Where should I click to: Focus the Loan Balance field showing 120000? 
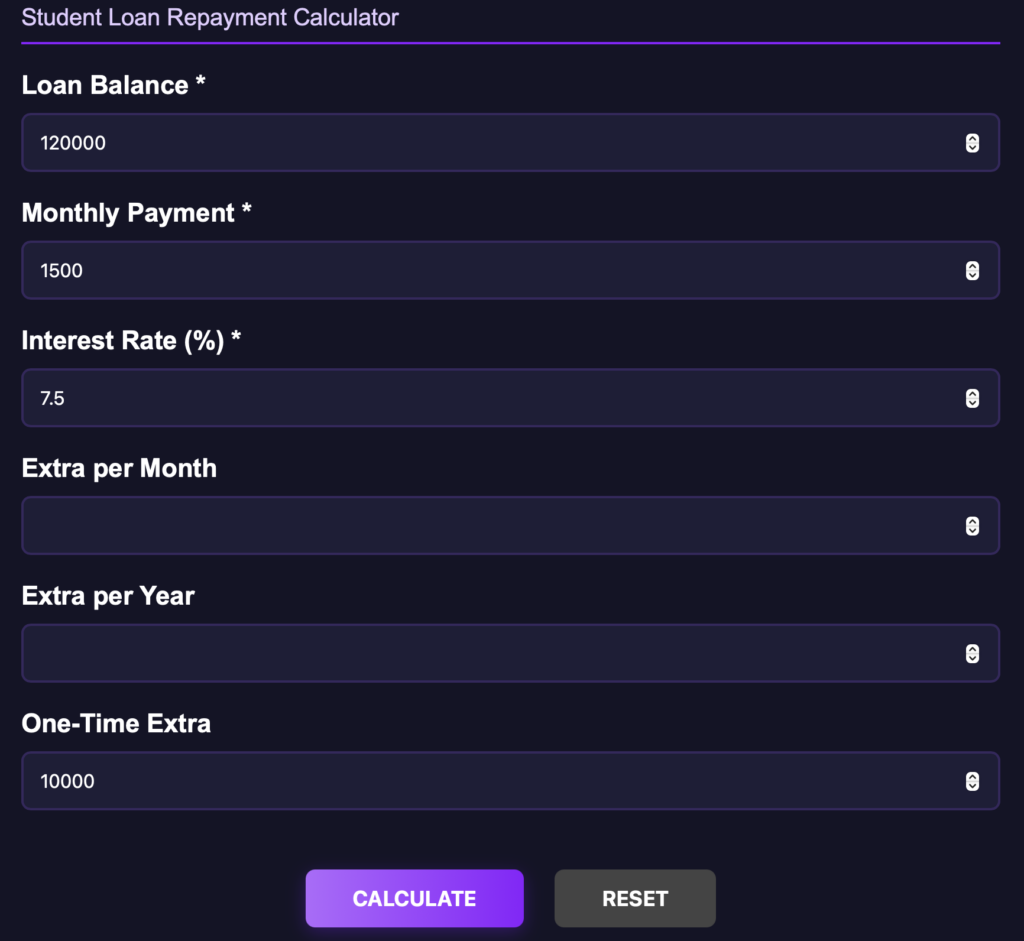tap(490, 143)
